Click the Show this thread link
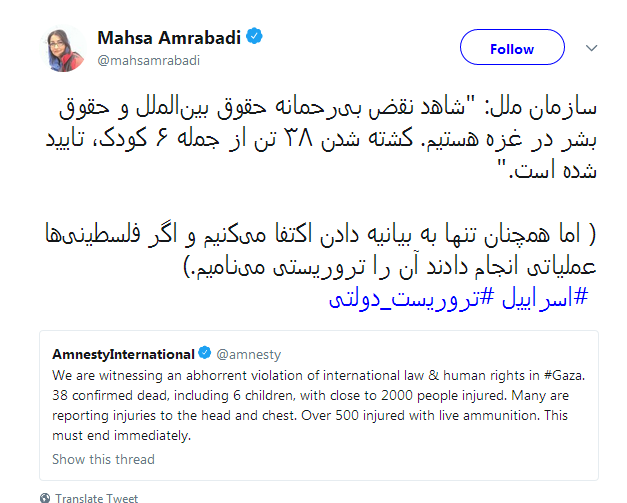The height and width of the screenshot is (503, 627). pos(103,460)
